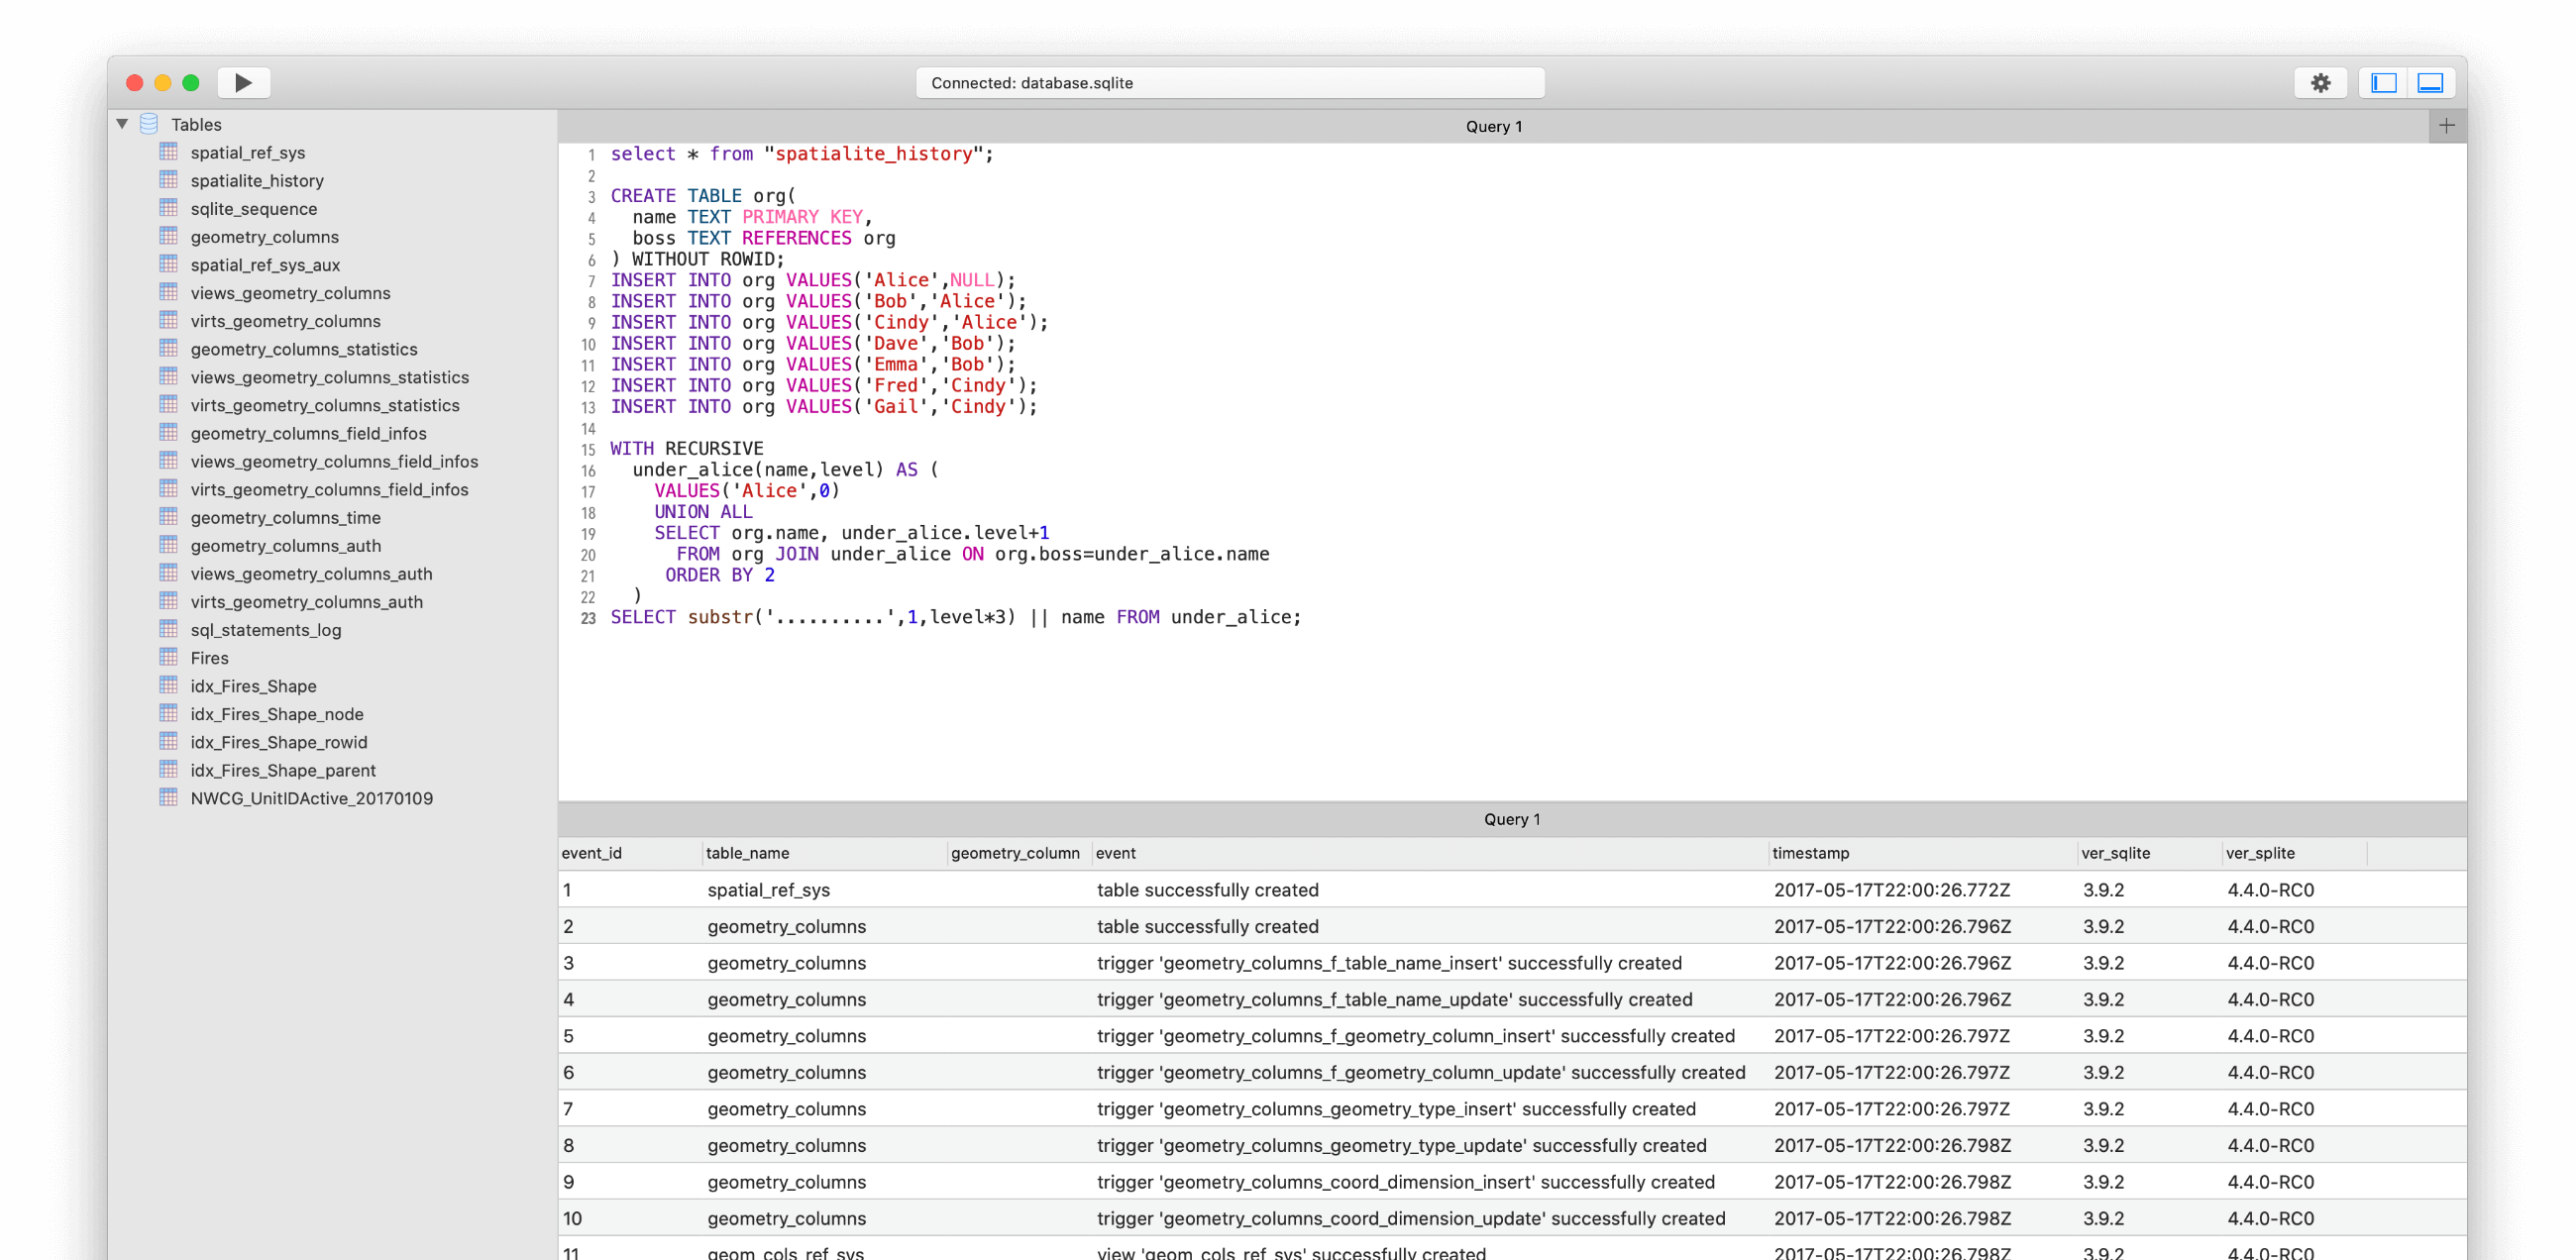Screen dimensions: 2576x1260
Task: Click the Fires table icon
Action: click(x=169, y=657)
